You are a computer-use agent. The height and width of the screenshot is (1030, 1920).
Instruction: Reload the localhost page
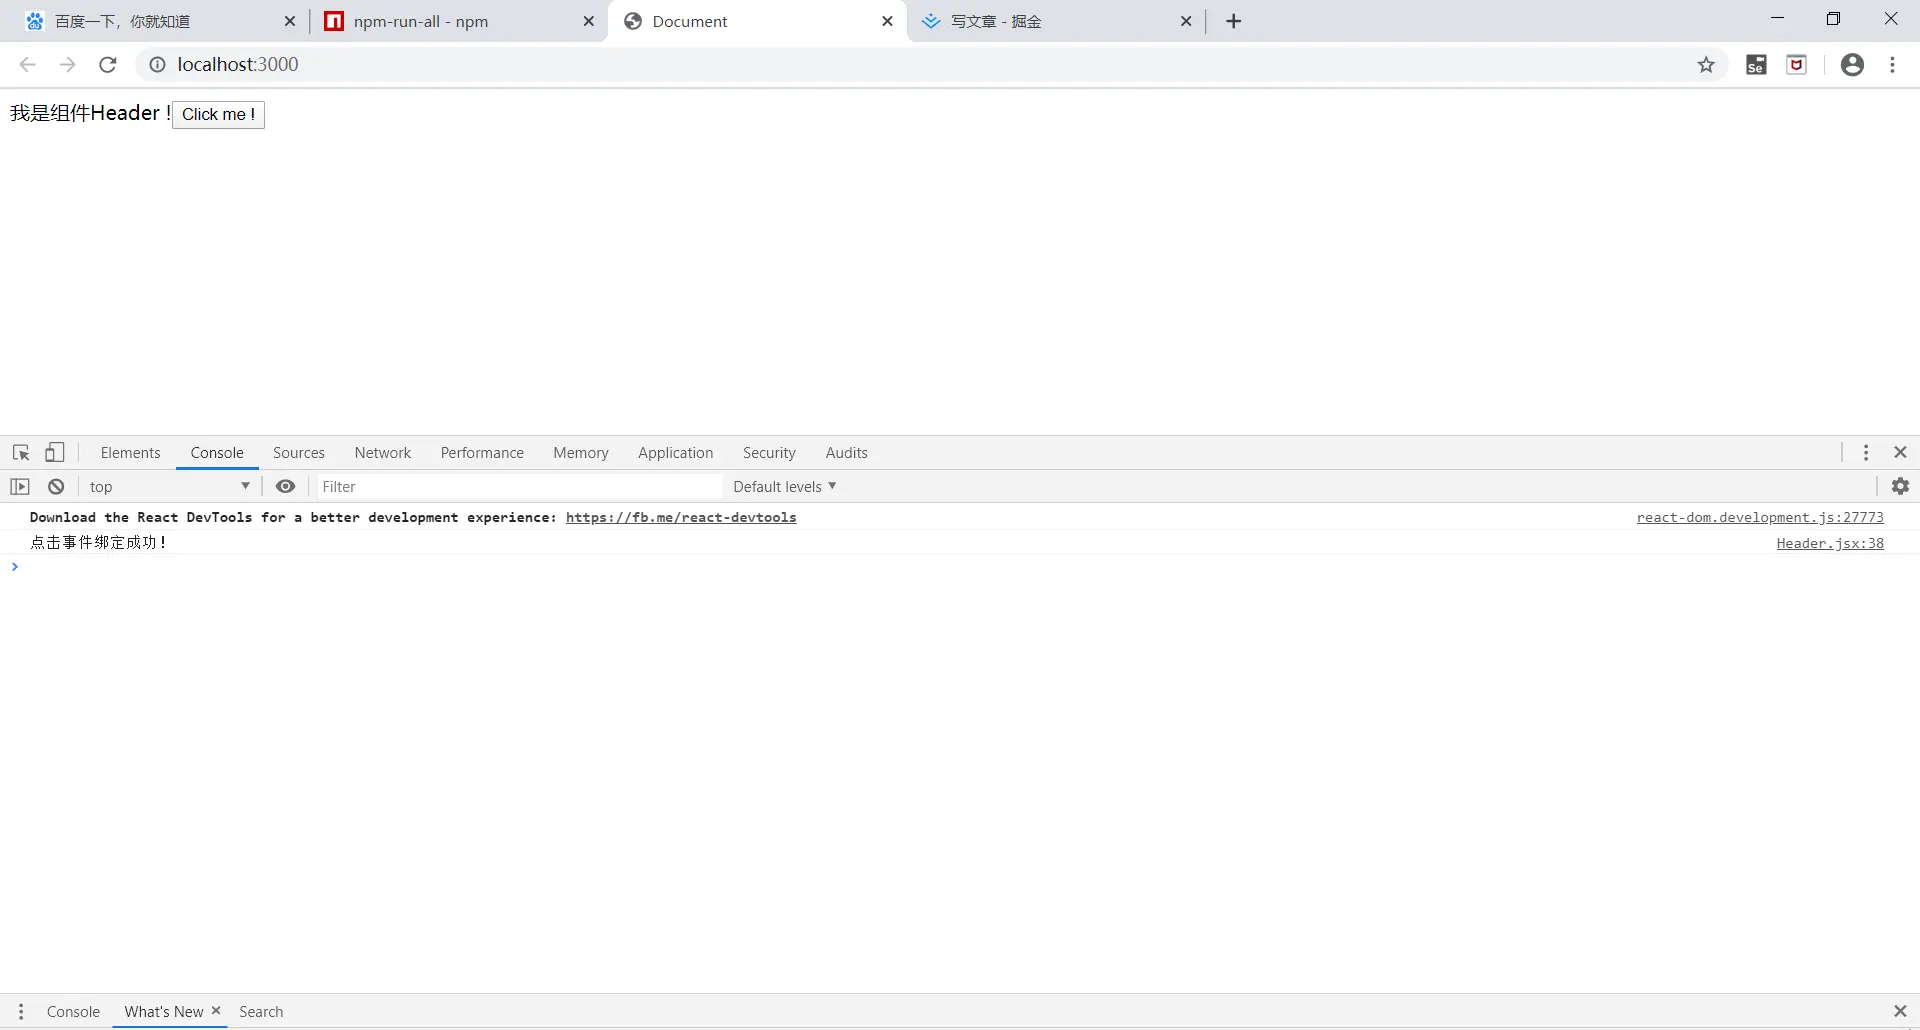[x=108, y=65]
